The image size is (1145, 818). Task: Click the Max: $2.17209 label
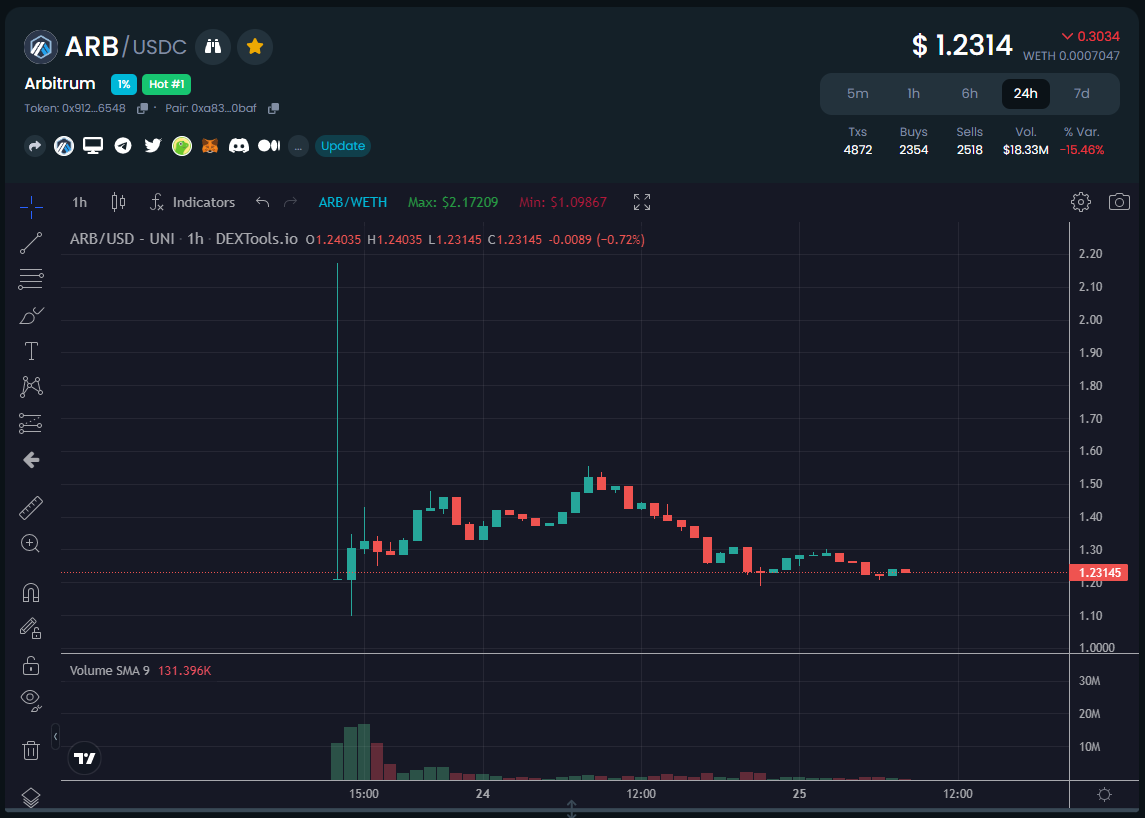coord(453,202)
